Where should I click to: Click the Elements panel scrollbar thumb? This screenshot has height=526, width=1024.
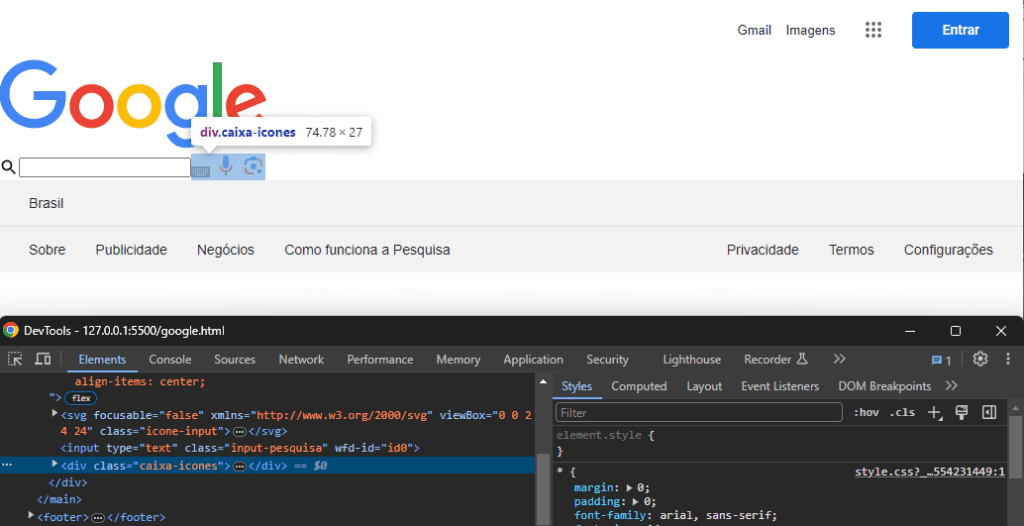(542, 487)
